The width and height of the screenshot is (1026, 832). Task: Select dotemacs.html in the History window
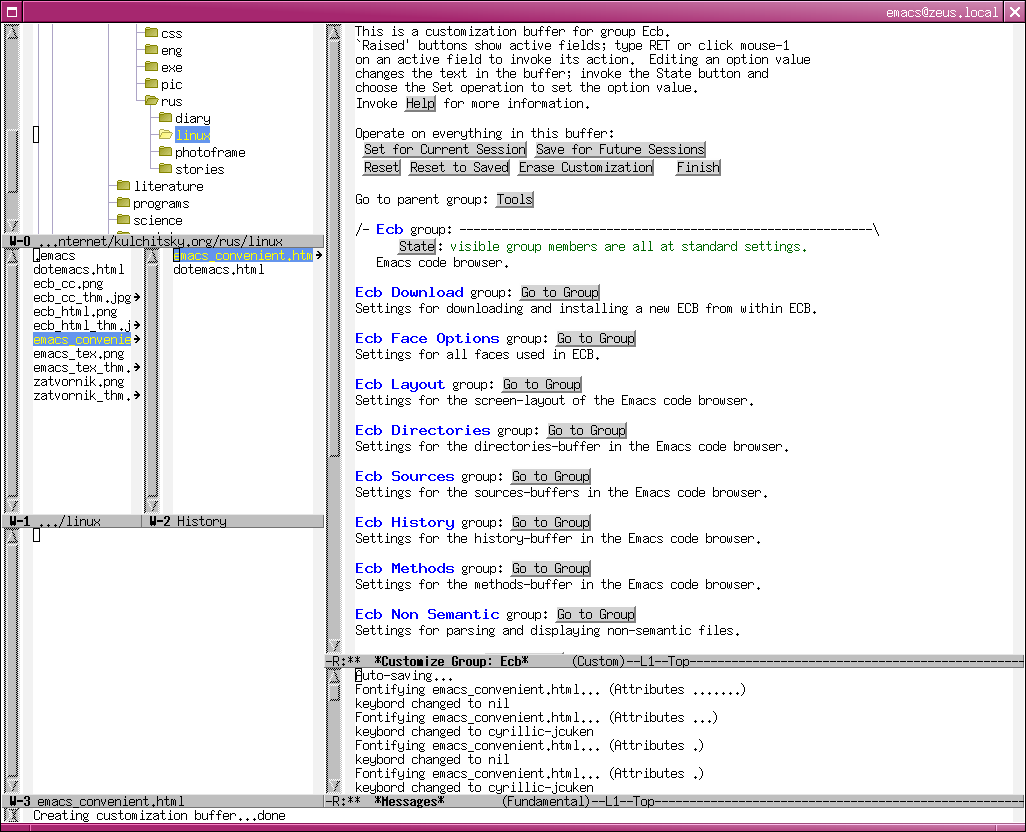coord(218,270)
